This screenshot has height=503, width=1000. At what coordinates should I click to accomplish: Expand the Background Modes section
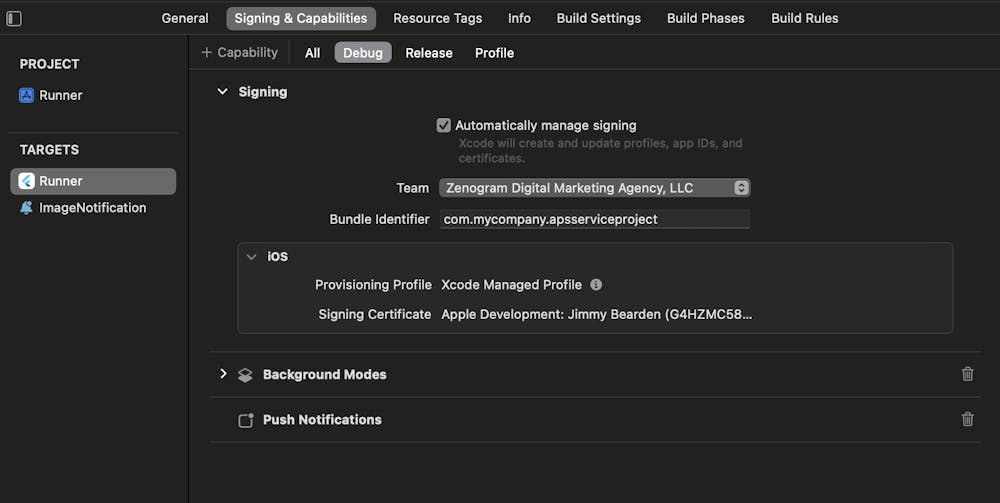pos(223,374)
